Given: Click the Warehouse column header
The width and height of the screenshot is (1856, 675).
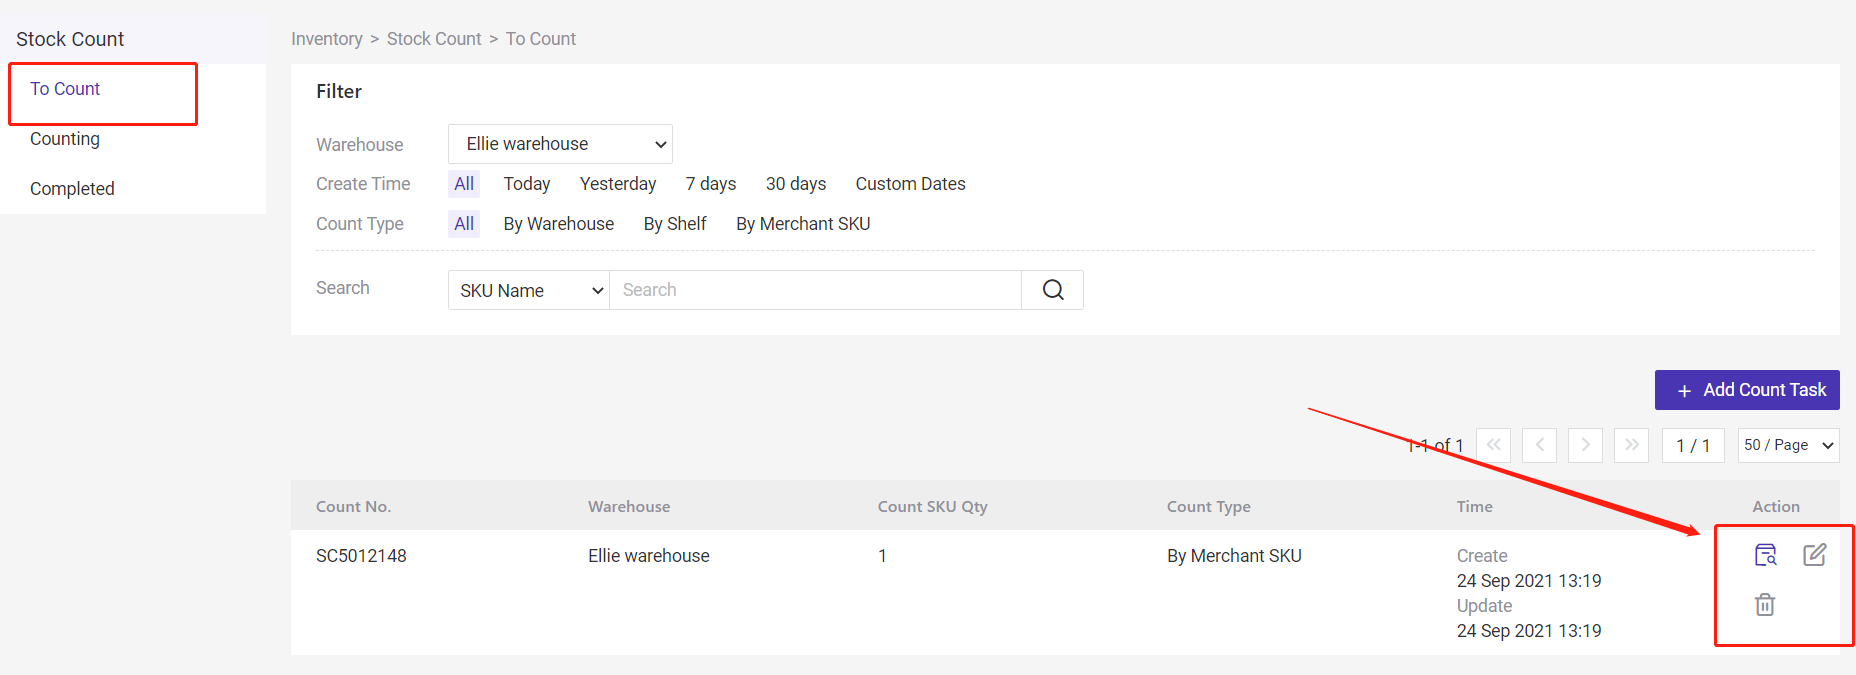Looking at the screenshot, I should [629, 507].
